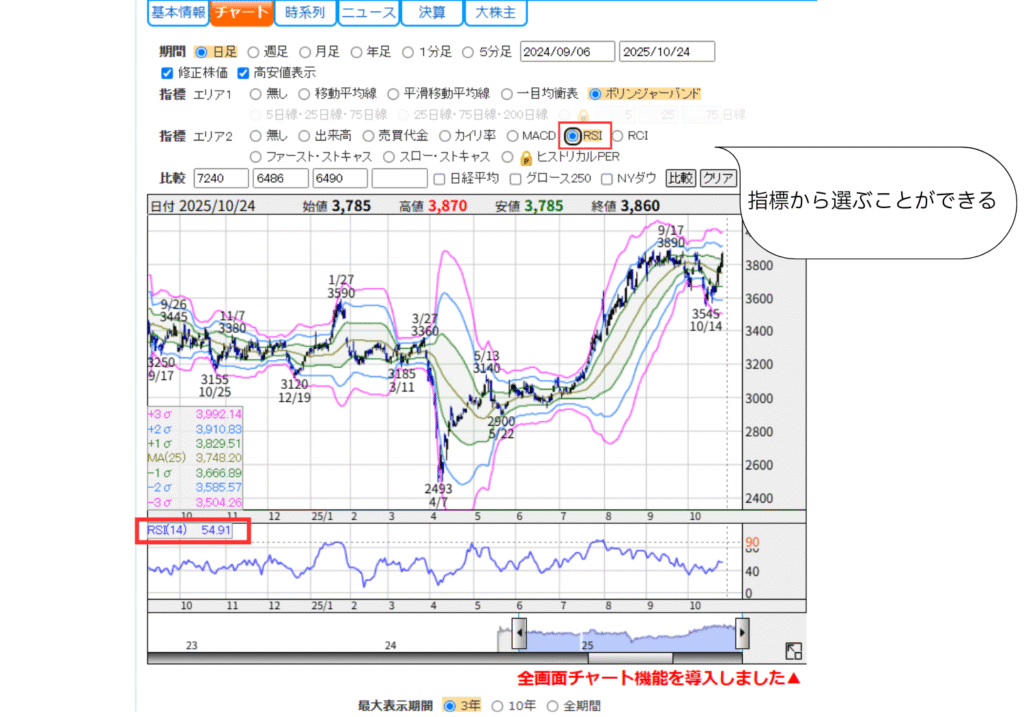The height and width of the screenshot is (717, 1024).
Task: Click the right range handle arrow
Action: coord(742,633)
